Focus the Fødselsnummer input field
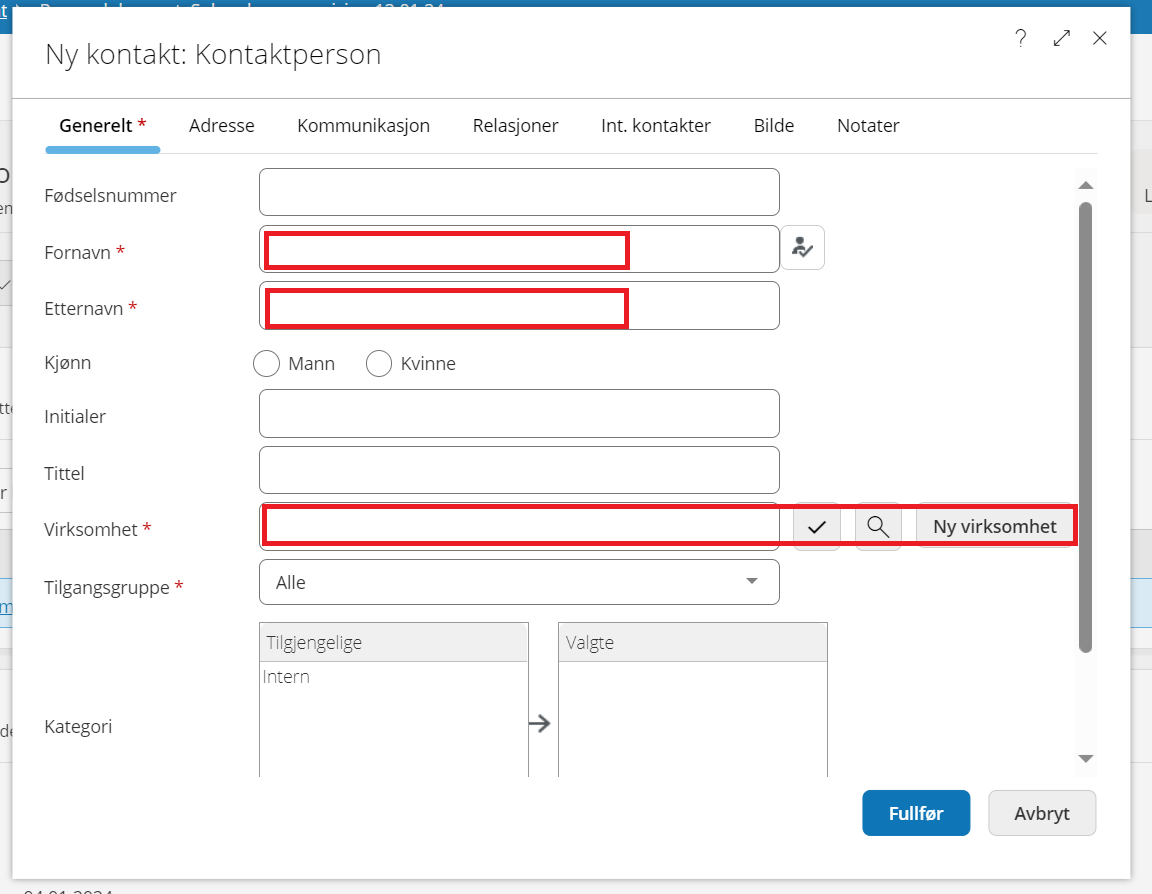This screenshot has height=894, width=1152. tap(518, 192)
